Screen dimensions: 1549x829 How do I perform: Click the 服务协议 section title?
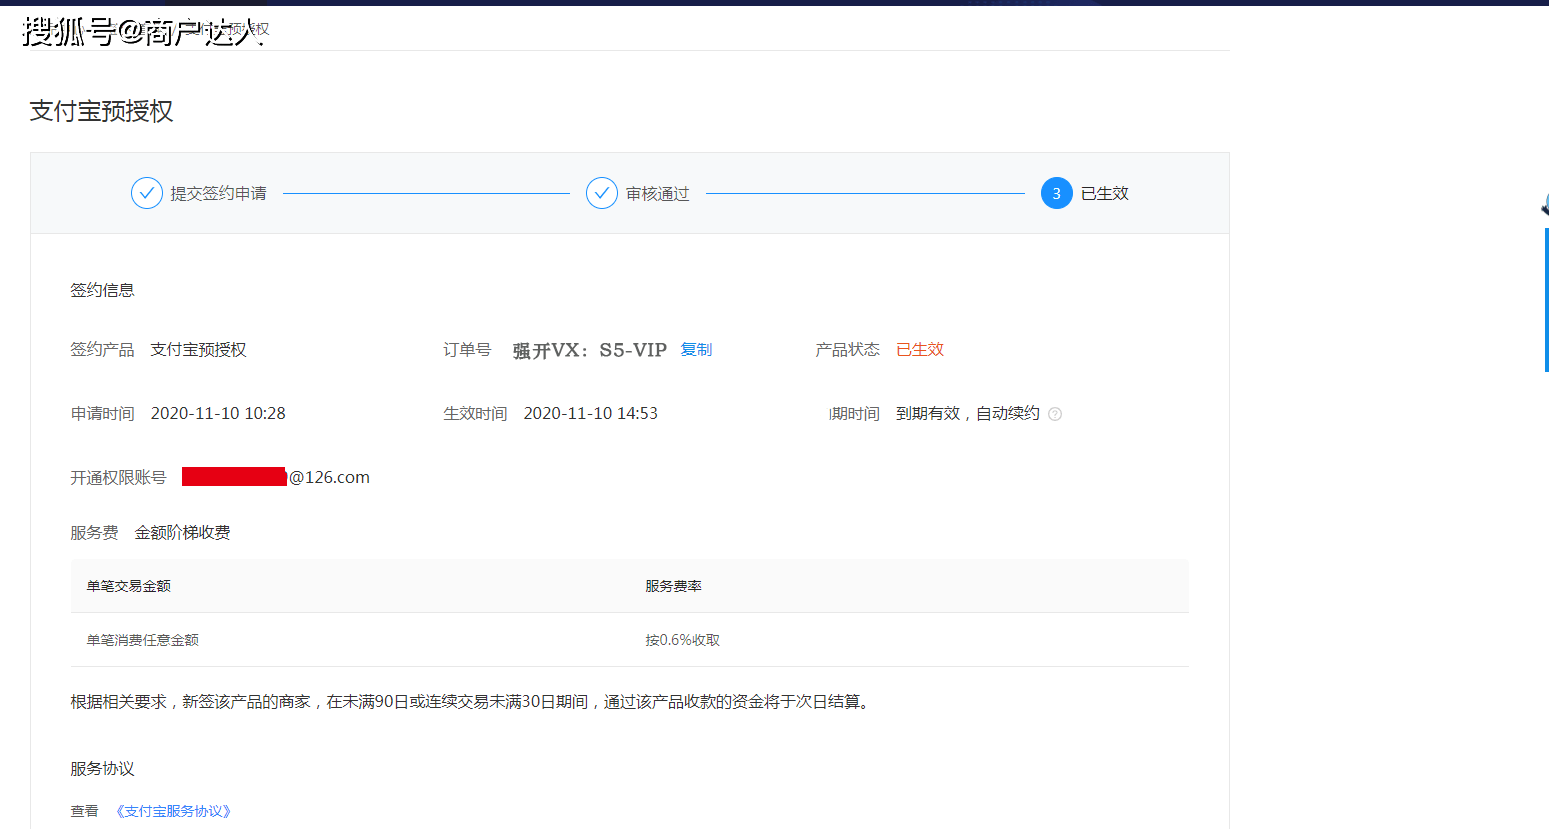click(102, 768)
